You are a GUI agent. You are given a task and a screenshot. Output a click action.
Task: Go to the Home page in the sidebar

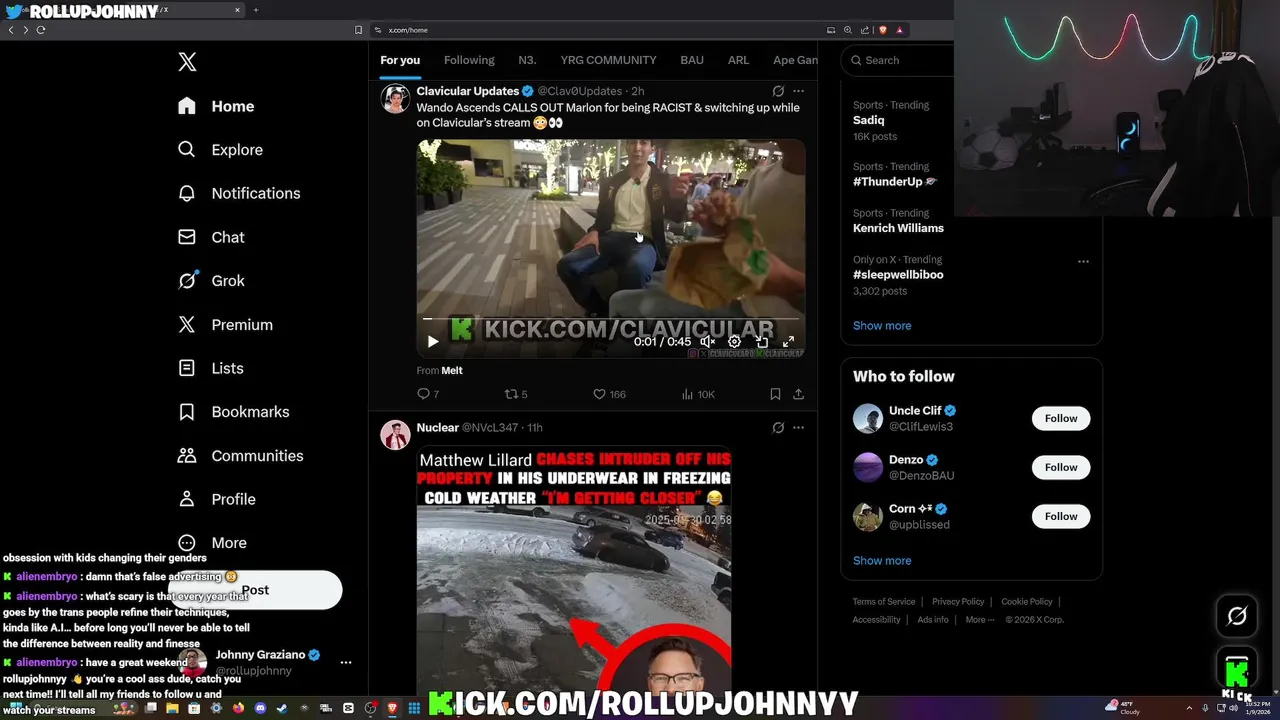pos(217,106)
